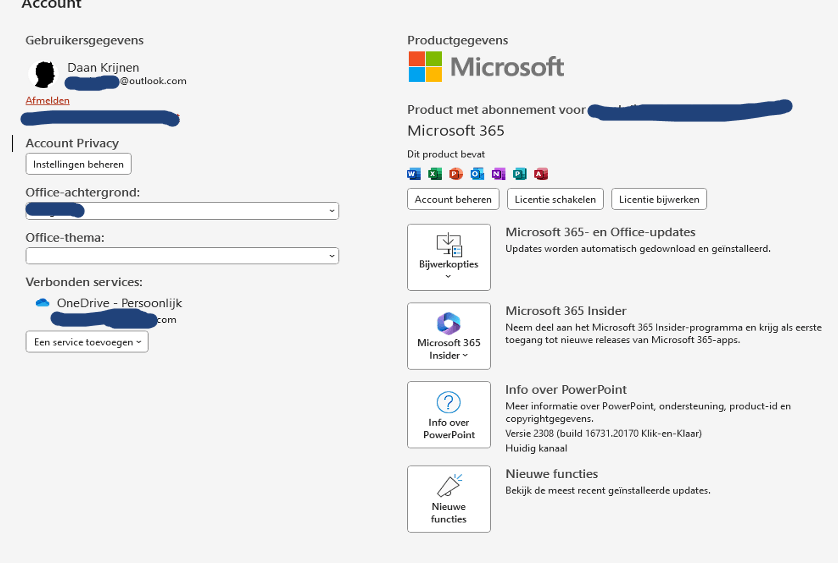This screenshot has height=573, width=838.
Task: Click the Account Privacy heading
Action: click(x=72, y=143)
